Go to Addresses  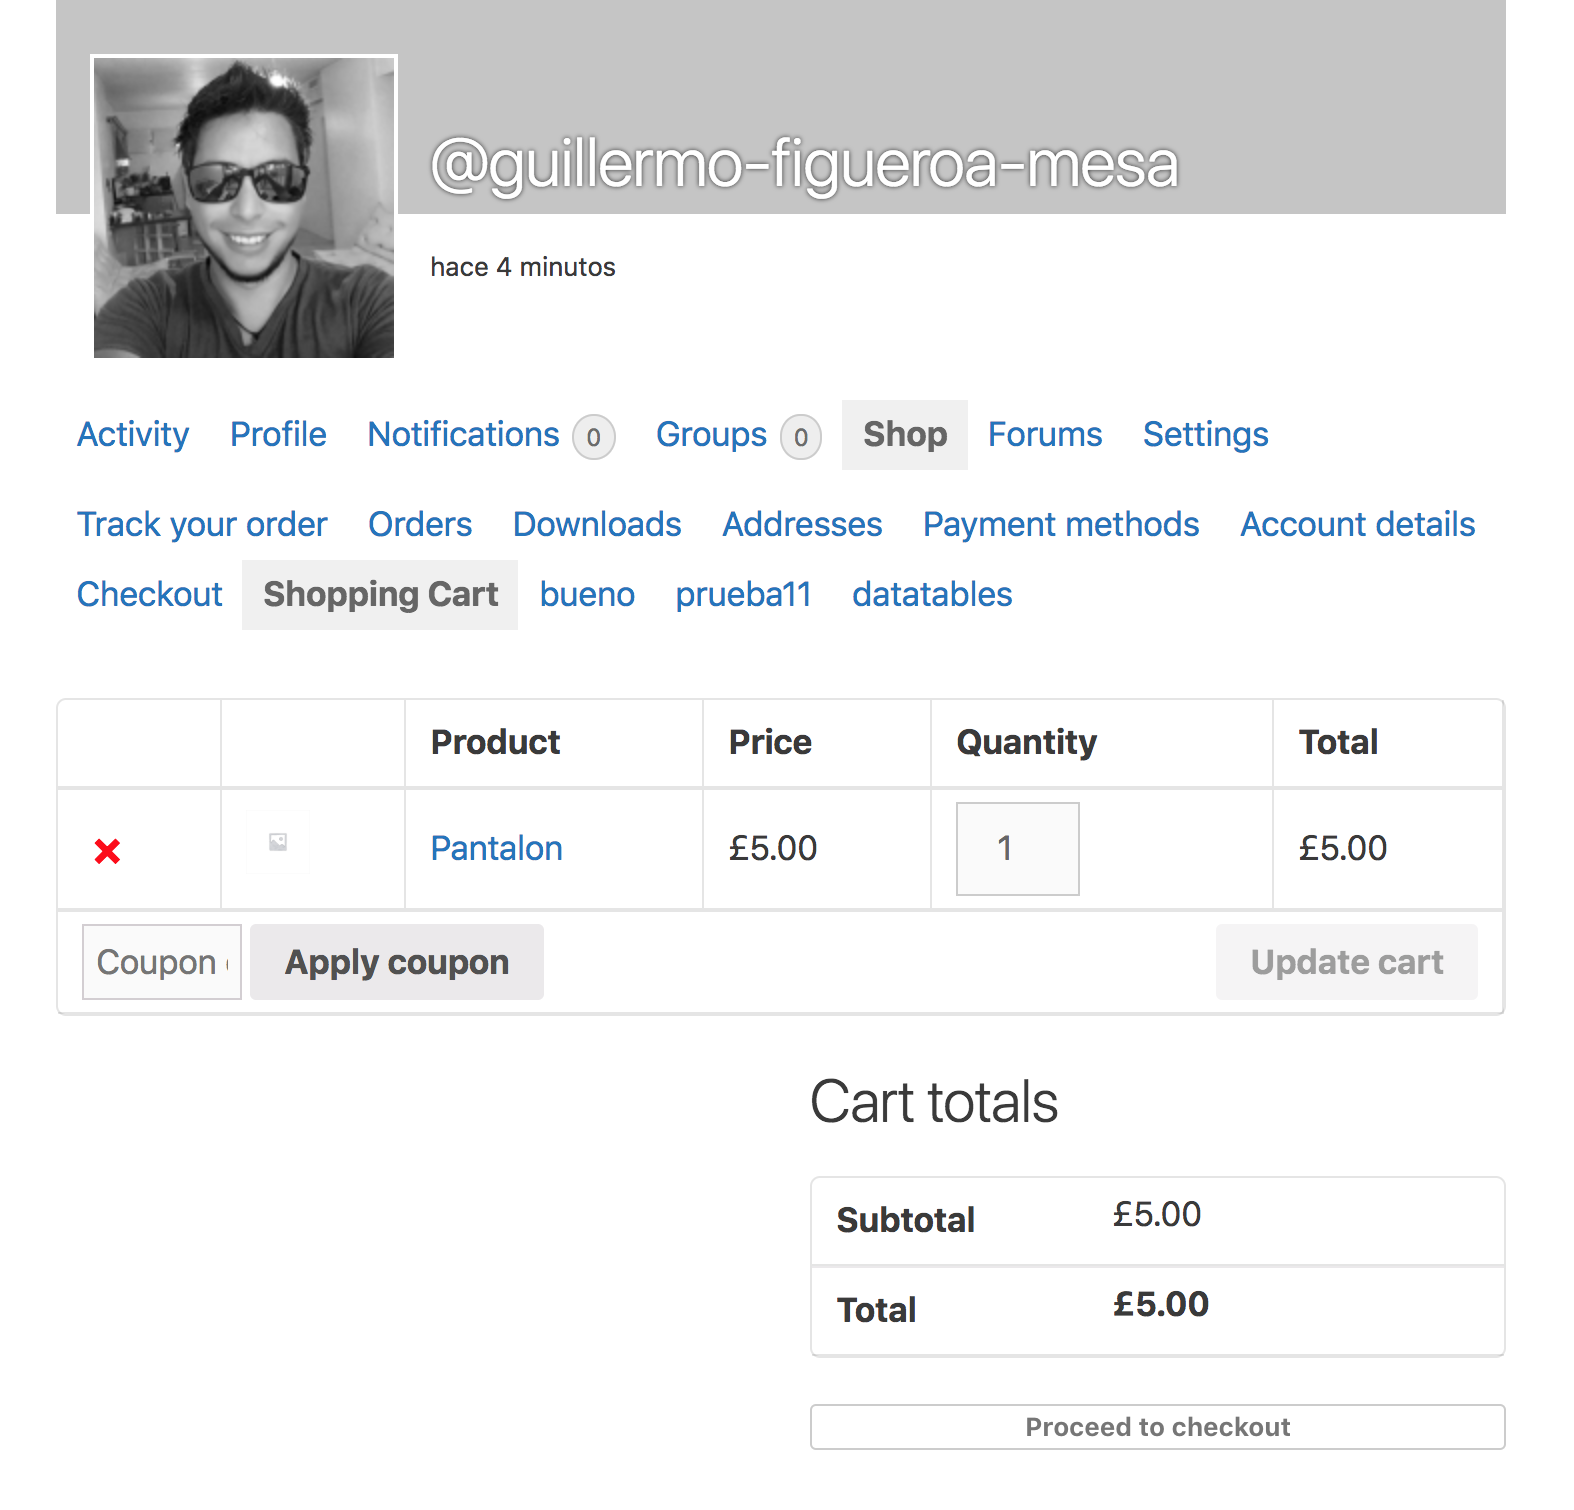[802, 525]
